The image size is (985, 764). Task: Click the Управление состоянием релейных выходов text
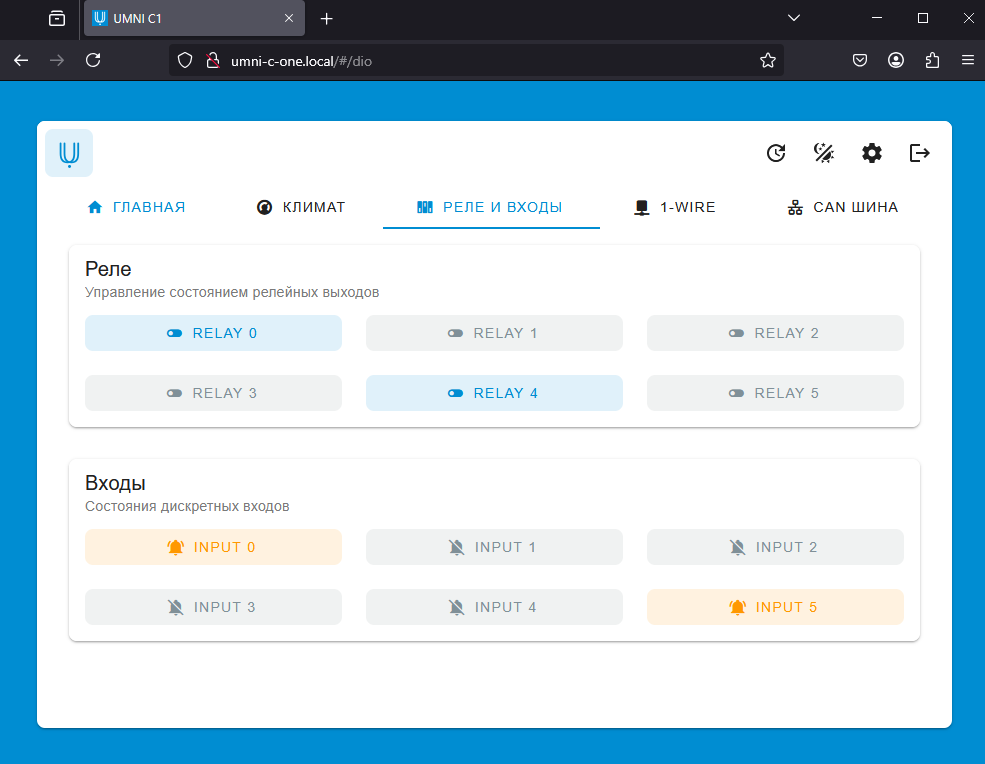point(232,293)
